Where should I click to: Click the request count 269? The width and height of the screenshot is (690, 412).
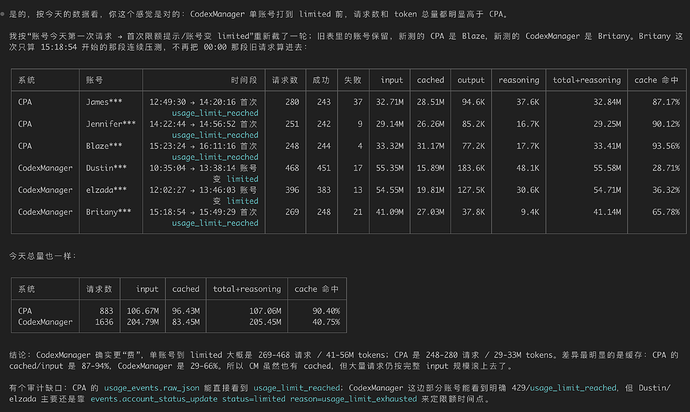(x=292, y=212)
